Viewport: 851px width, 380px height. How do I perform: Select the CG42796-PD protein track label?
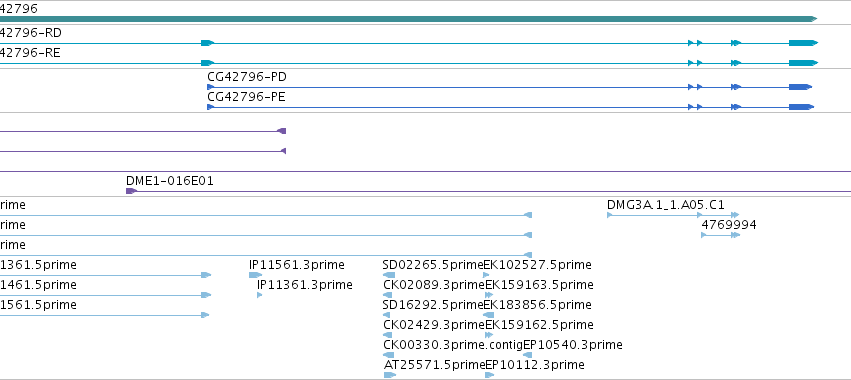[247, 77]
